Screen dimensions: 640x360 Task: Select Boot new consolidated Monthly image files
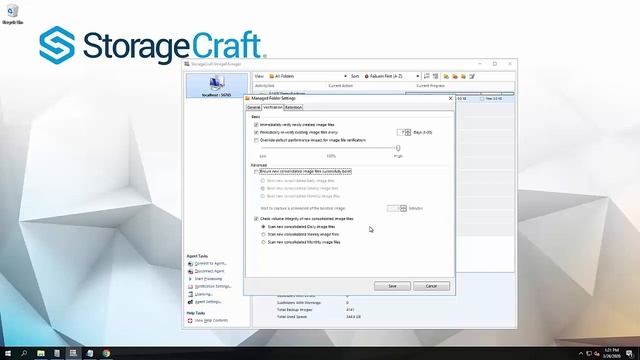tap(263, 196)
